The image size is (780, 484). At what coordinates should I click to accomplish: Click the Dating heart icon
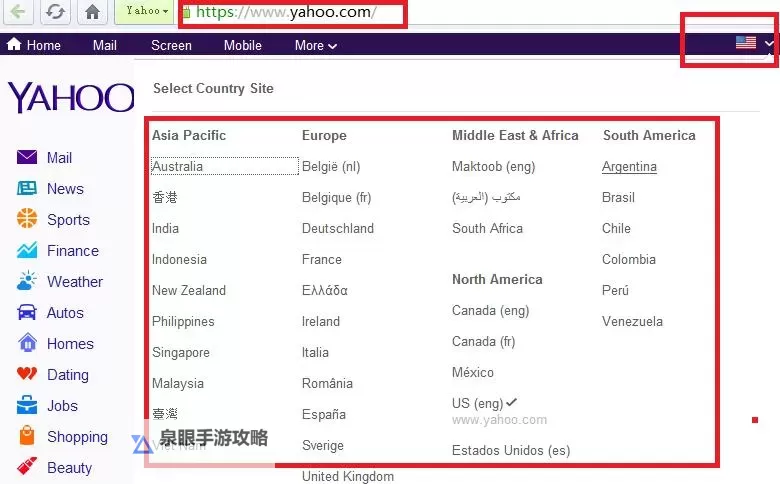point(27,373)
